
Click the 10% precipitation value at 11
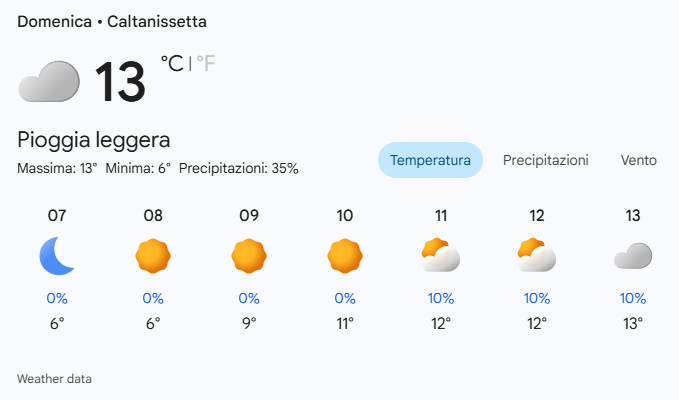(x=441, y=298)
